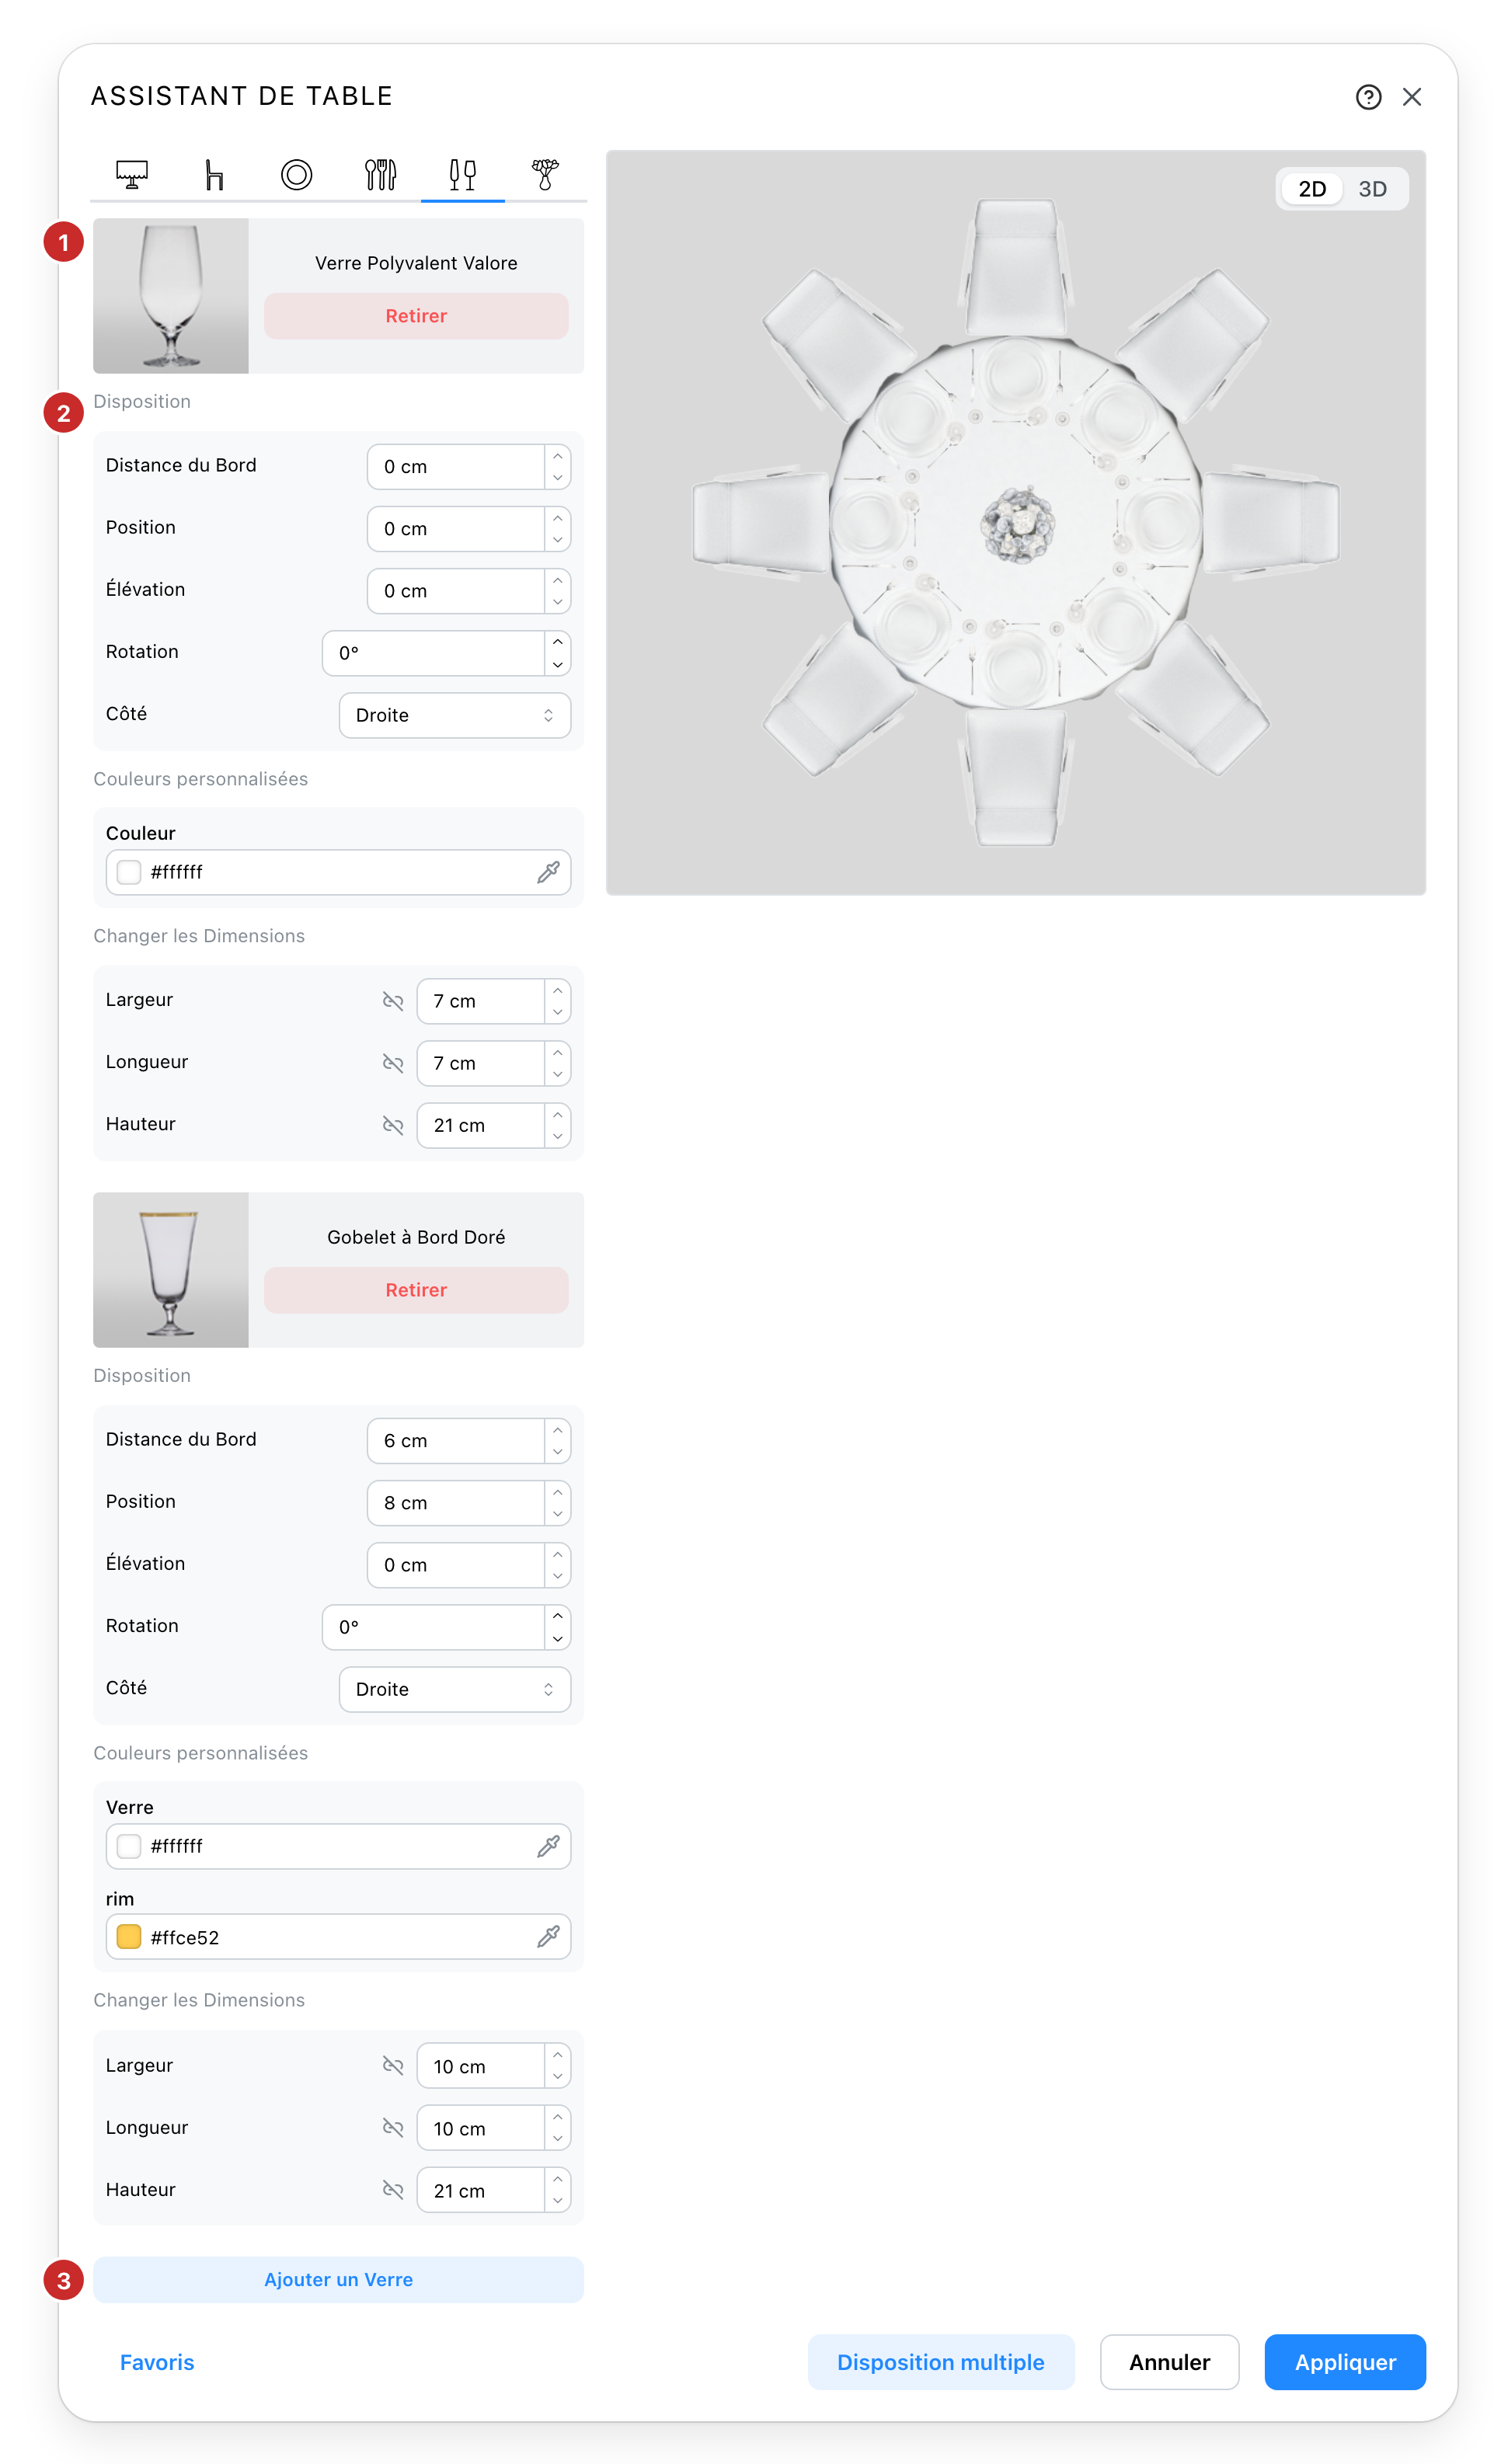This screenshot has height=2464, width=1501.
Task: Toggle link icon next to first Largeur
Action: click(393, 1001)
